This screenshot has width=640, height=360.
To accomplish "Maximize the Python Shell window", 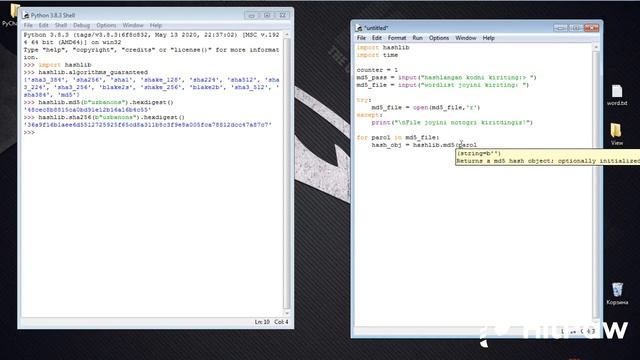I will tap(267, 15).
